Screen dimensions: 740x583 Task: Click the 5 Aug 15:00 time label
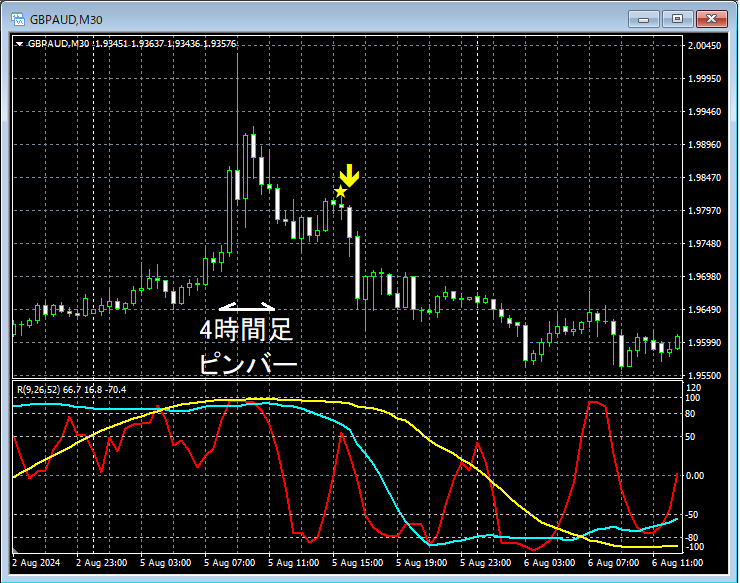(357, 563)
